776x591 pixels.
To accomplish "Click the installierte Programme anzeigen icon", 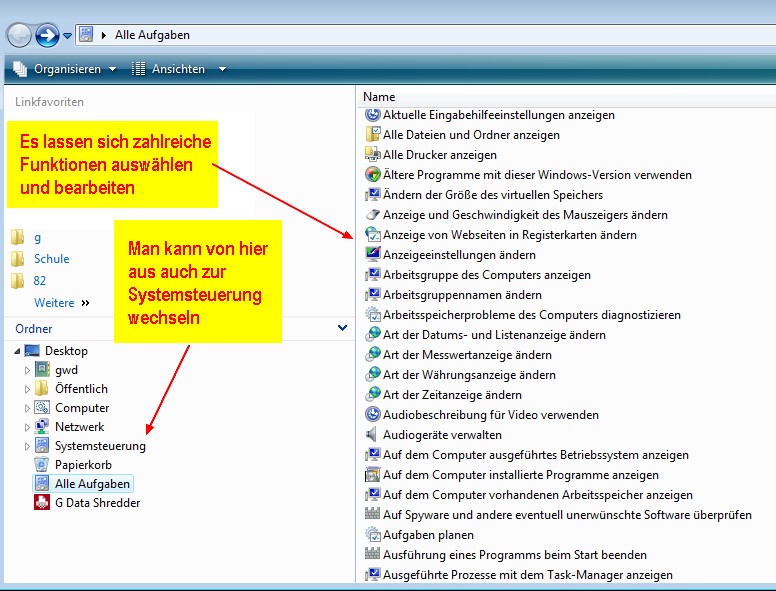I will coord(373,475).
